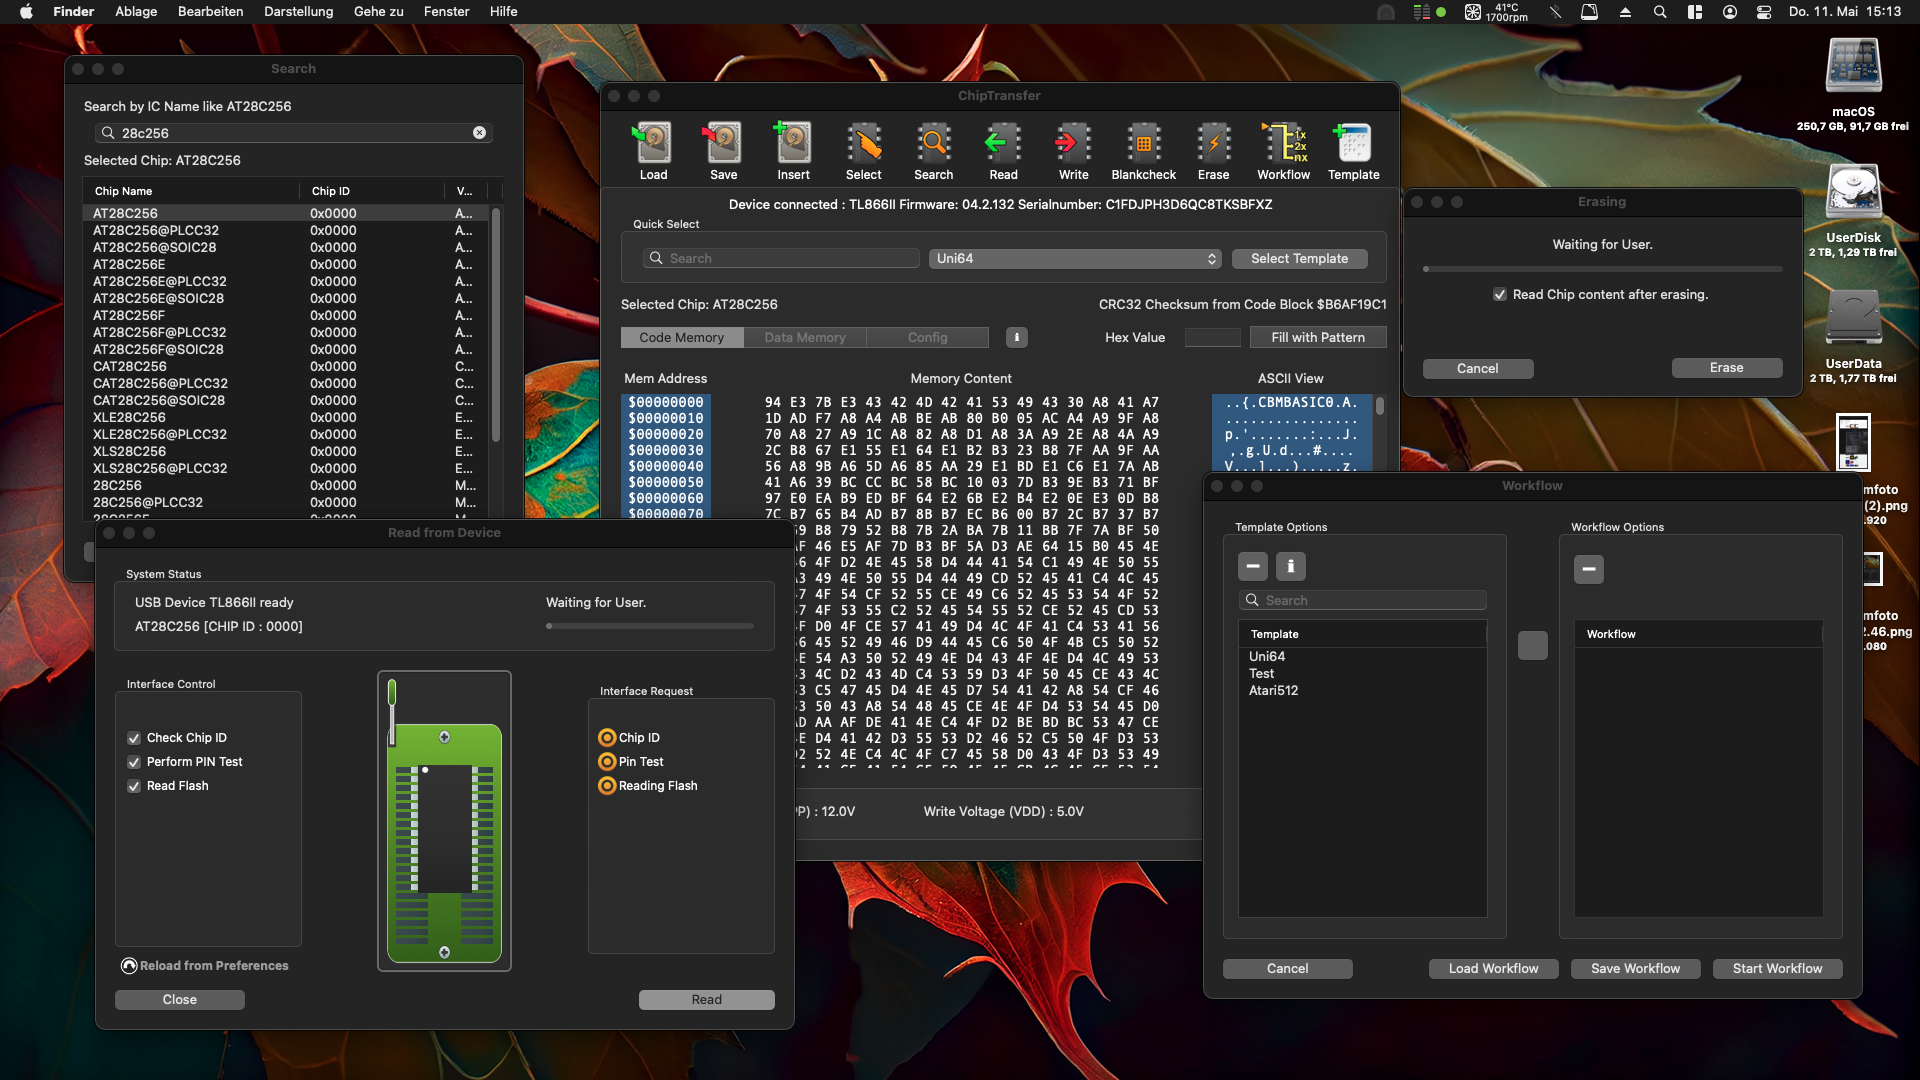Click the minus button under Workflow Options
This screenshot has height=1080, width=1920.
[1588, 569]
